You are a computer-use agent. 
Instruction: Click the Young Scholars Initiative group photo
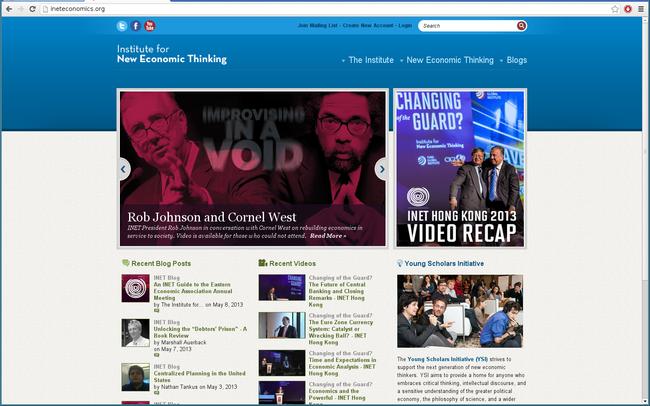[x=460, y=311]
